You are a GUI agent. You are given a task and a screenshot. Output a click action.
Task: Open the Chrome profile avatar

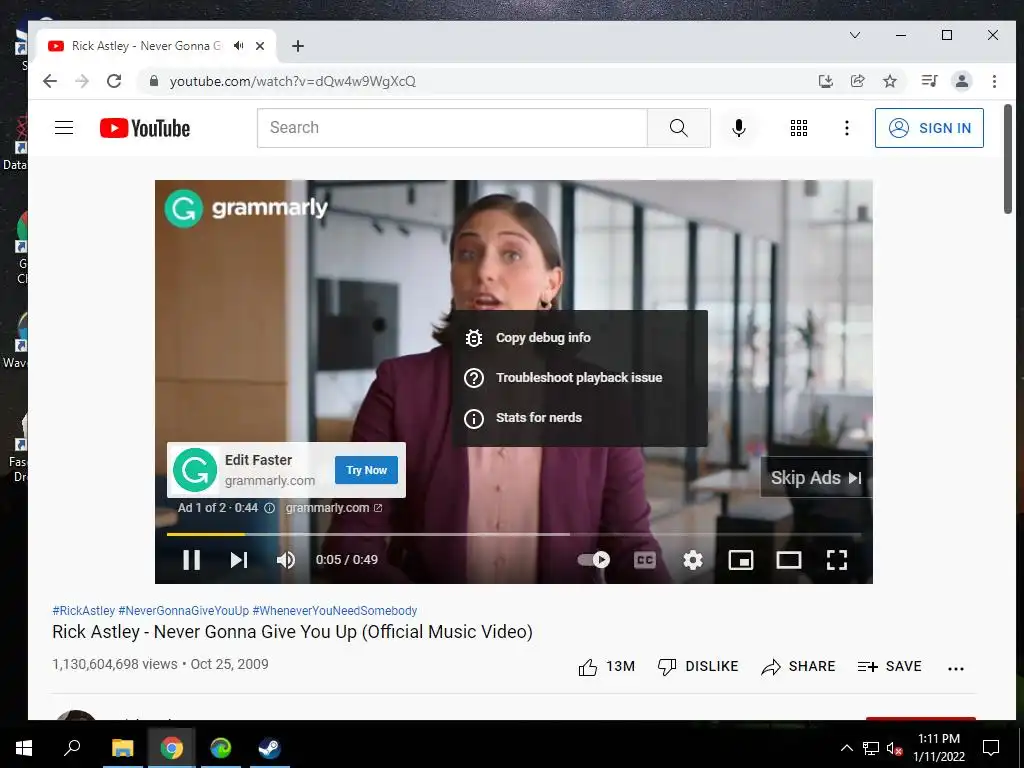(x=962, y=81)
